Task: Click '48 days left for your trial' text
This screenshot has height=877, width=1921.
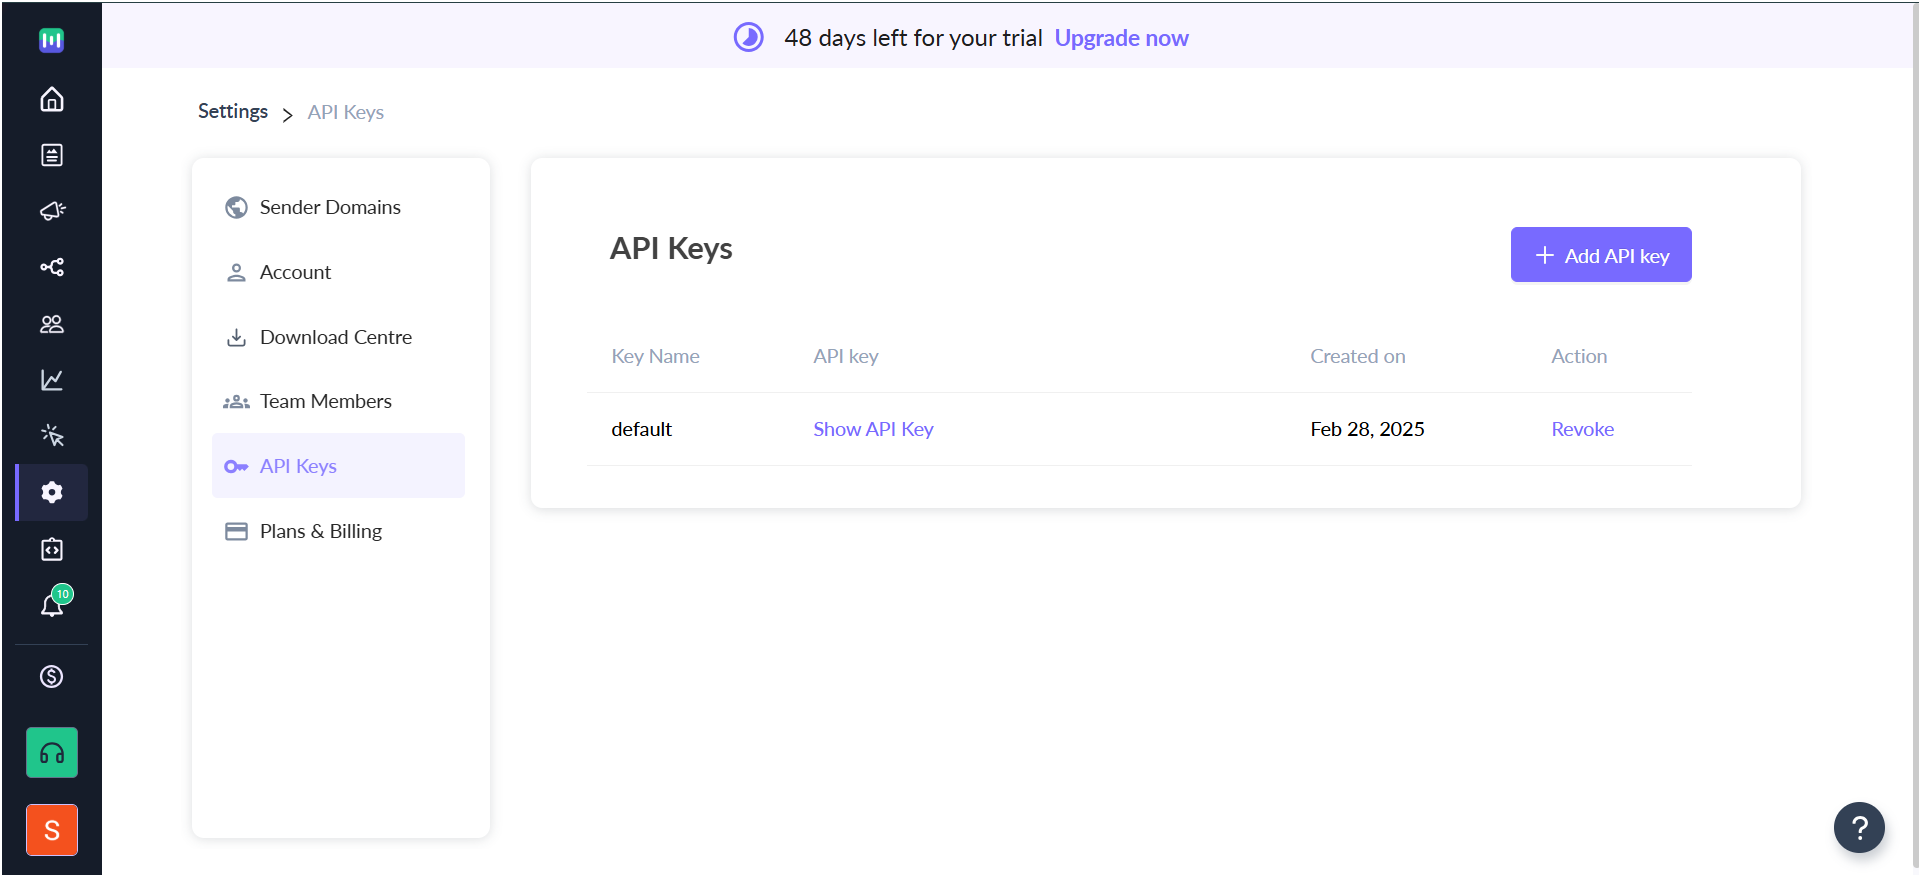Action: (913, 38)
